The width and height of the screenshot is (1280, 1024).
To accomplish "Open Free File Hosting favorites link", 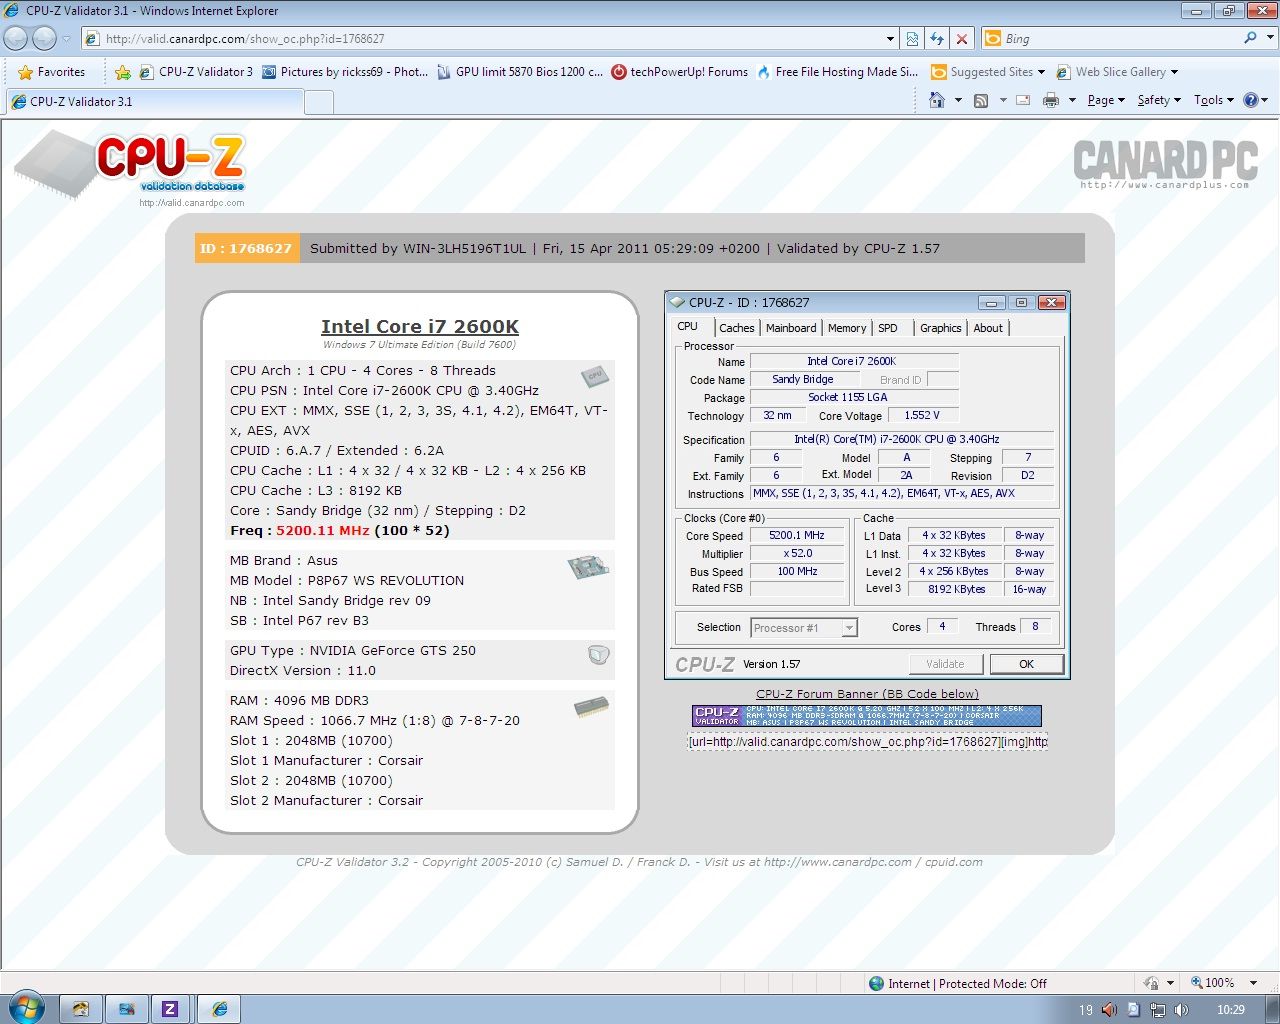I will tap(837, 72).
